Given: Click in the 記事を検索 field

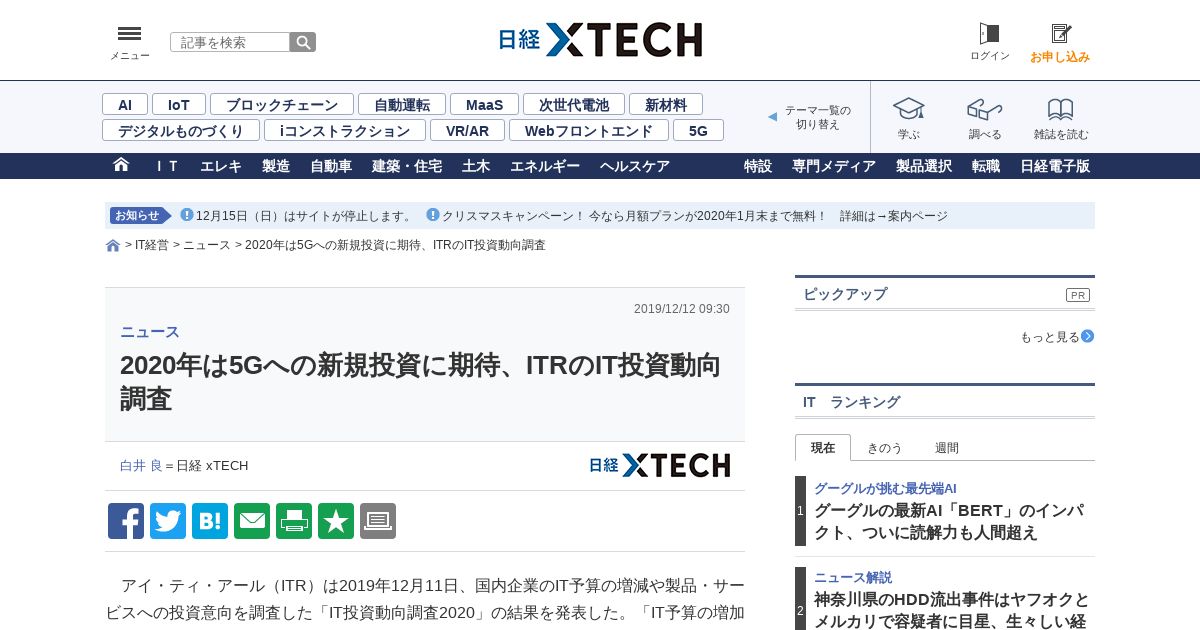Looking at the screenshot, I should point(230,42).
